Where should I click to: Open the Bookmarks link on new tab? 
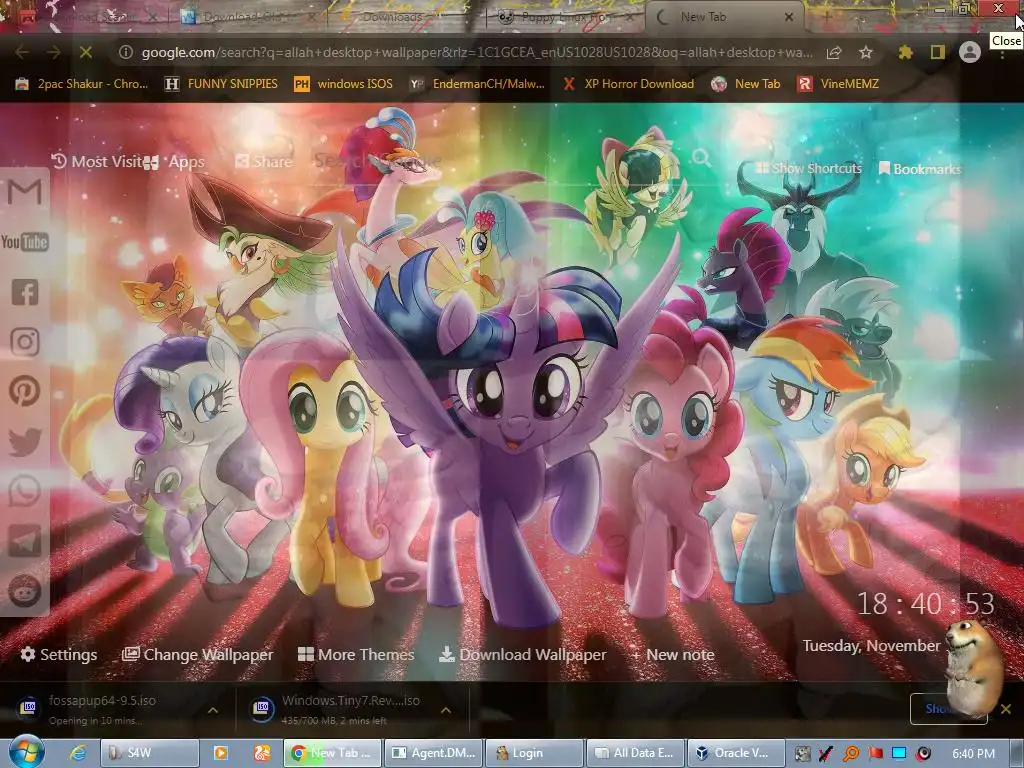coord(920,169)
